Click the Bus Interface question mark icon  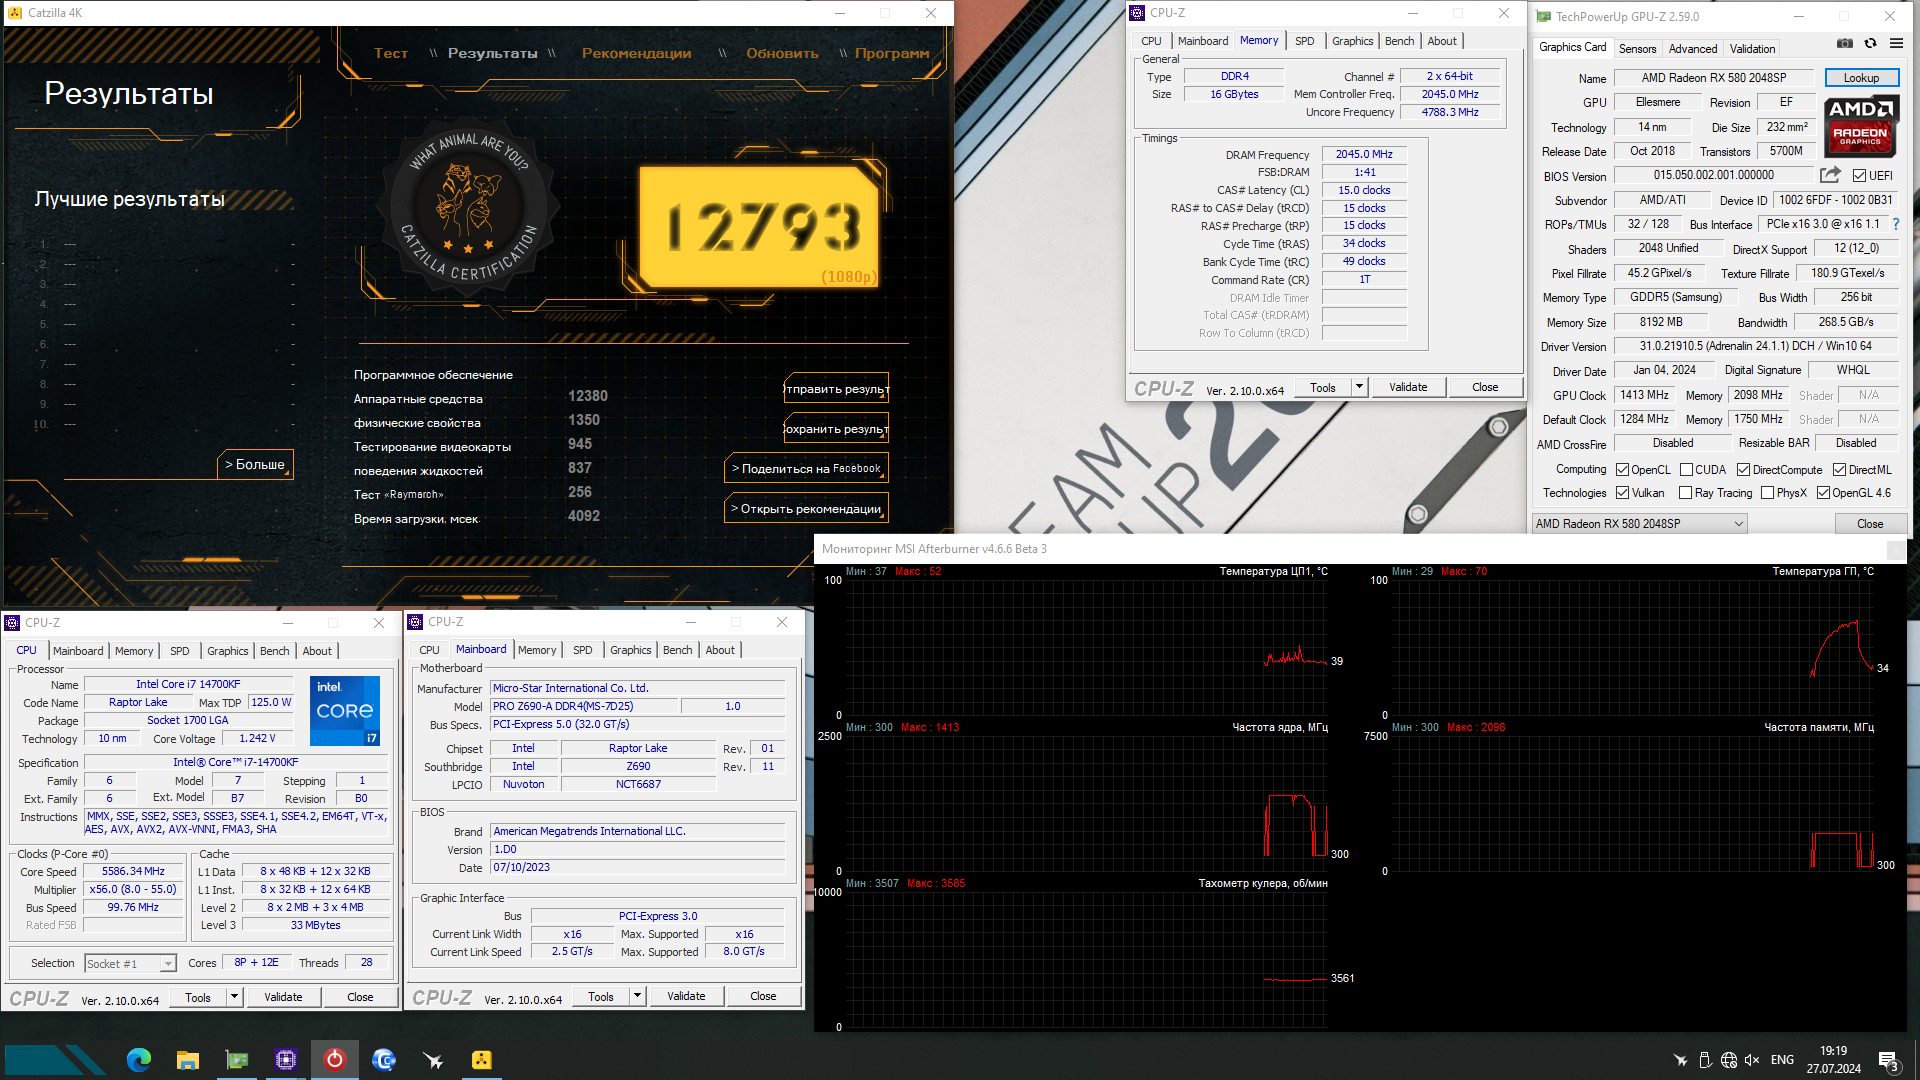click(x=1895, y=224)
